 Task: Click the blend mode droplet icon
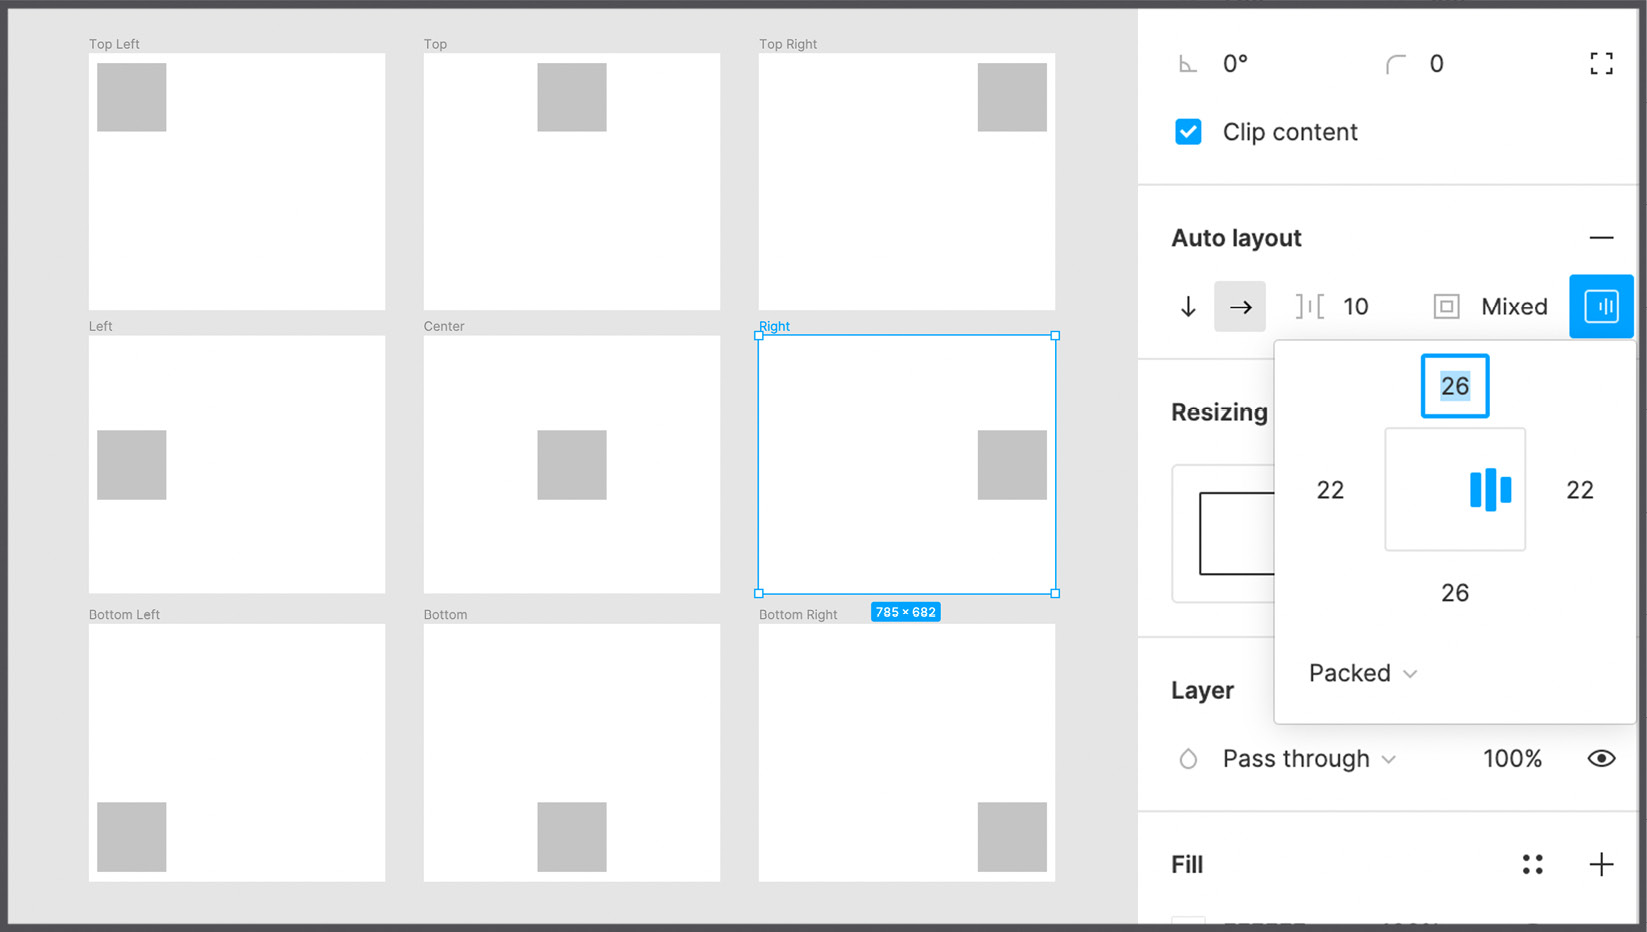tap(1188, 759)
